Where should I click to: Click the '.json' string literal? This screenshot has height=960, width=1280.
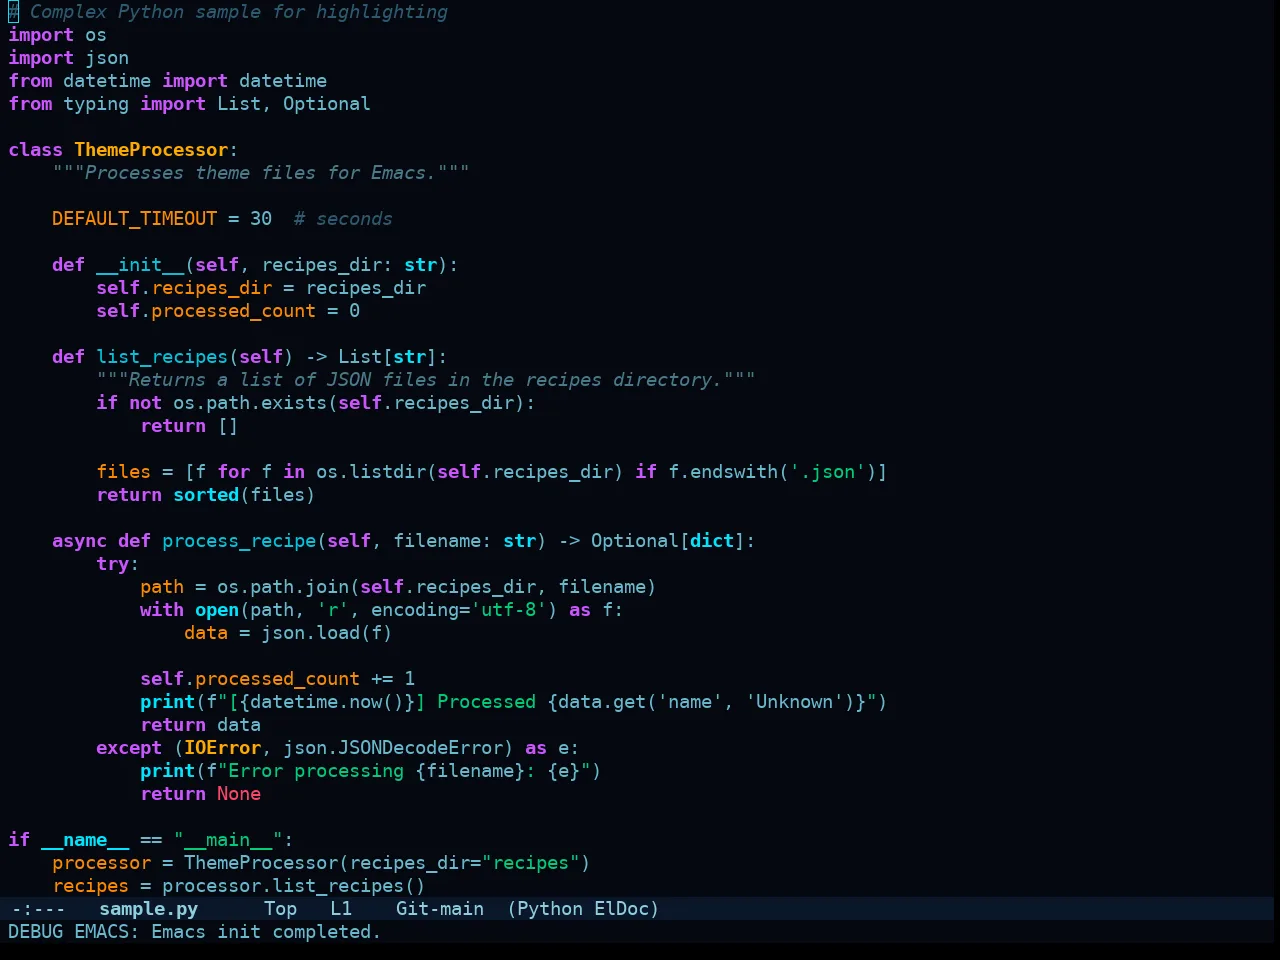pyautogui.click(x=827, y=472)
